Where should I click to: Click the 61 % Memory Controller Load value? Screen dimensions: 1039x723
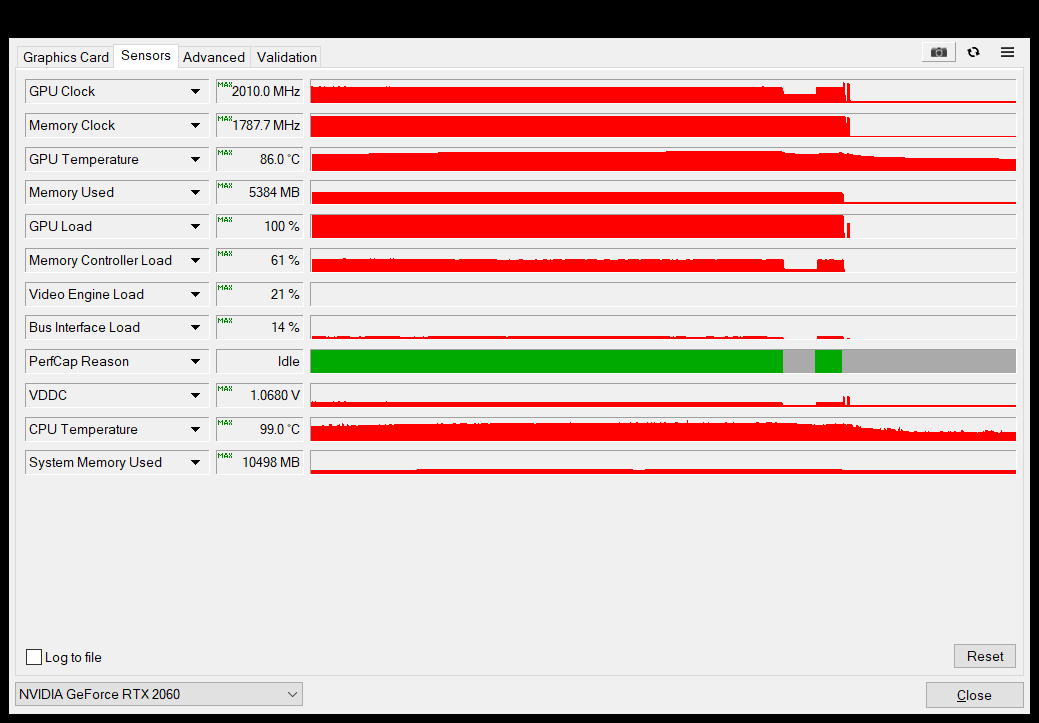coord(260,260)
